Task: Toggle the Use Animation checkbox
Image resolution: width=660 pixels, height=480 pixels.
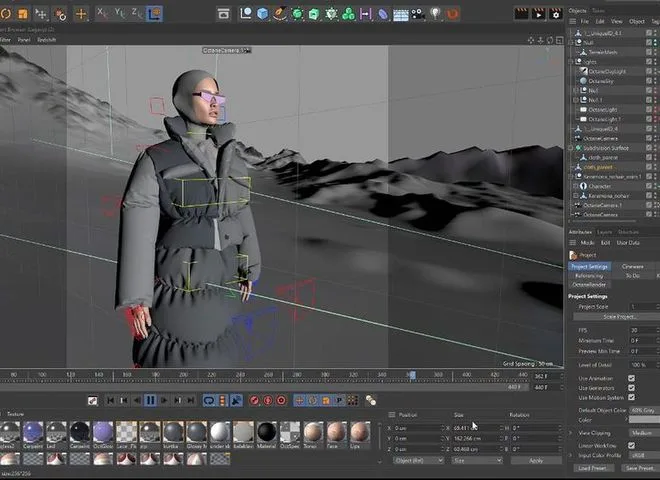Action: click(631, 378)
